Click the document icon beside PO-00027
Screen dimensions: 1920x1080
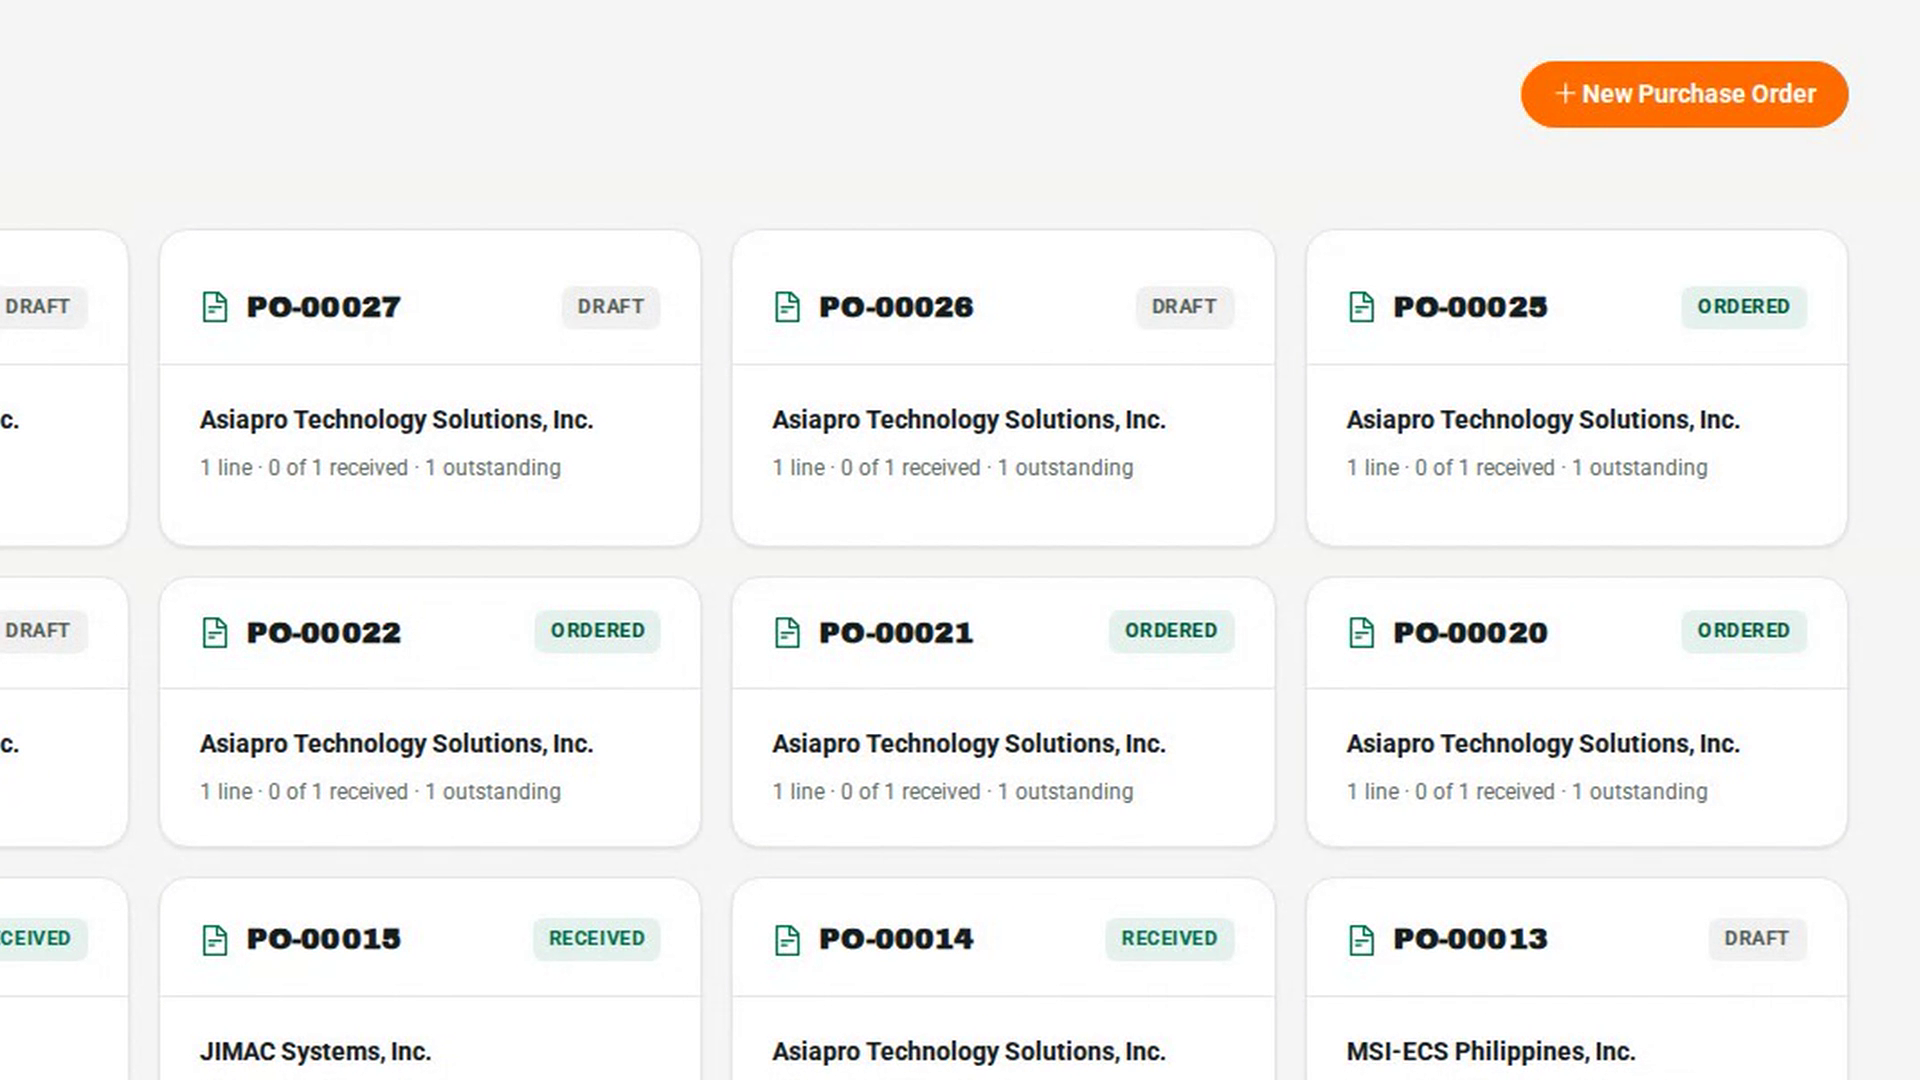point(215,307)
